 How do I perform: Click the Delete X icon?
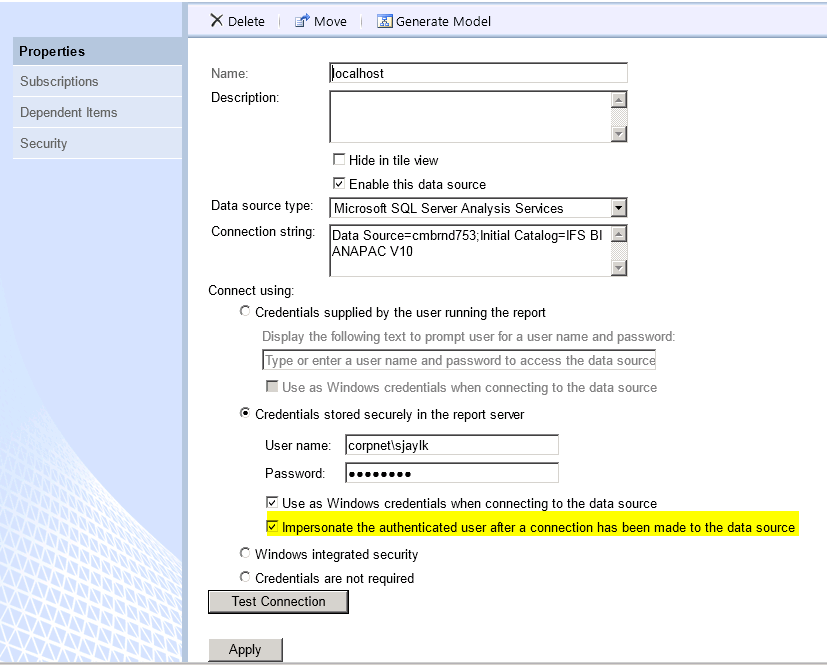216,21
